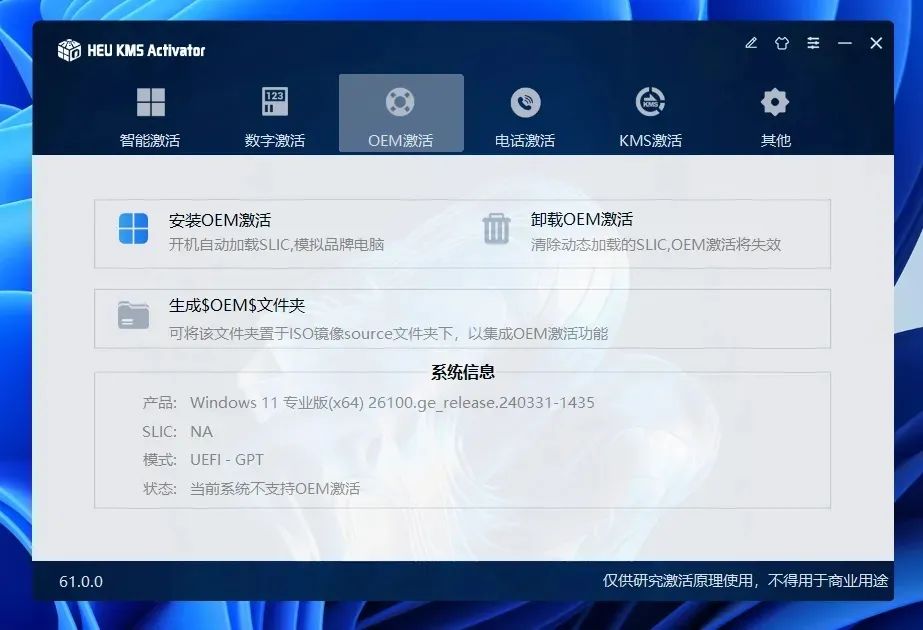Click the SLIC: label
The image size is (923, 630).
point(160,432)
